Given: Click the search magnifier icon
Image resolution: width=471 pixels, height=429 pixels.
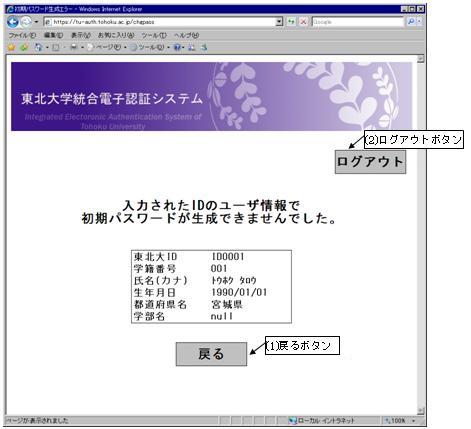Looking at the screenshot, I should coord(411,22).
